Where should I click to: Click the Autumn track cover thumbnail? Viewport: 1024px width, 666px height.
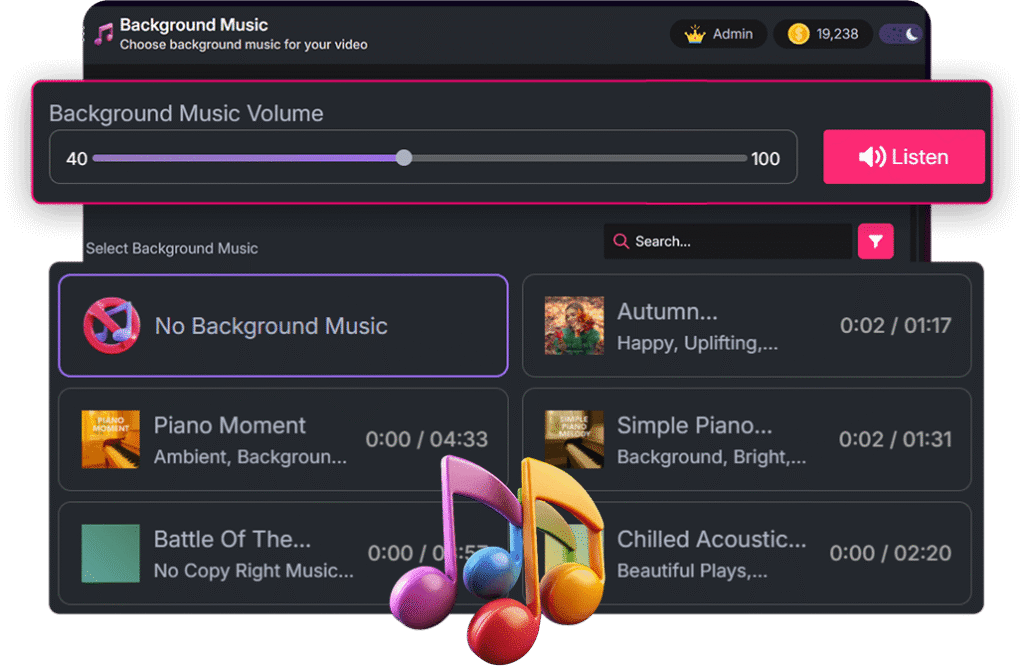[574, 326]
